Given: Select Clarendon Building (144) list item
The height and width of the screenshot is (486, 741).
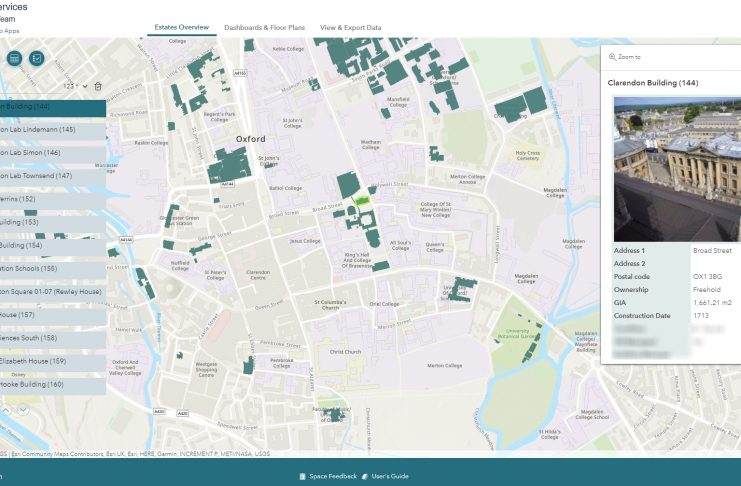Looking at the screenshot, I should [50, 107].
